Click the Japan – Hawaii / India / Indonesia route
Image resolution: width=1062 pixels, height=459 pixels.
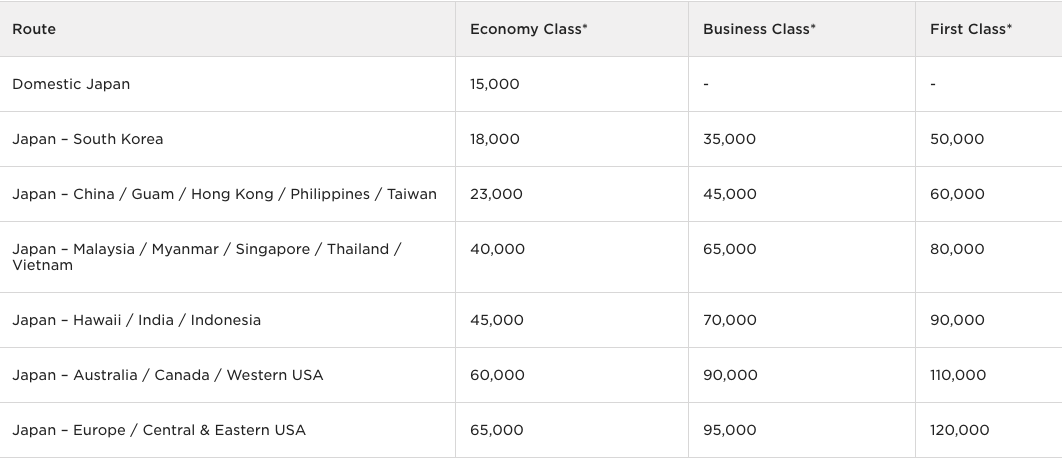coord(136,320)
